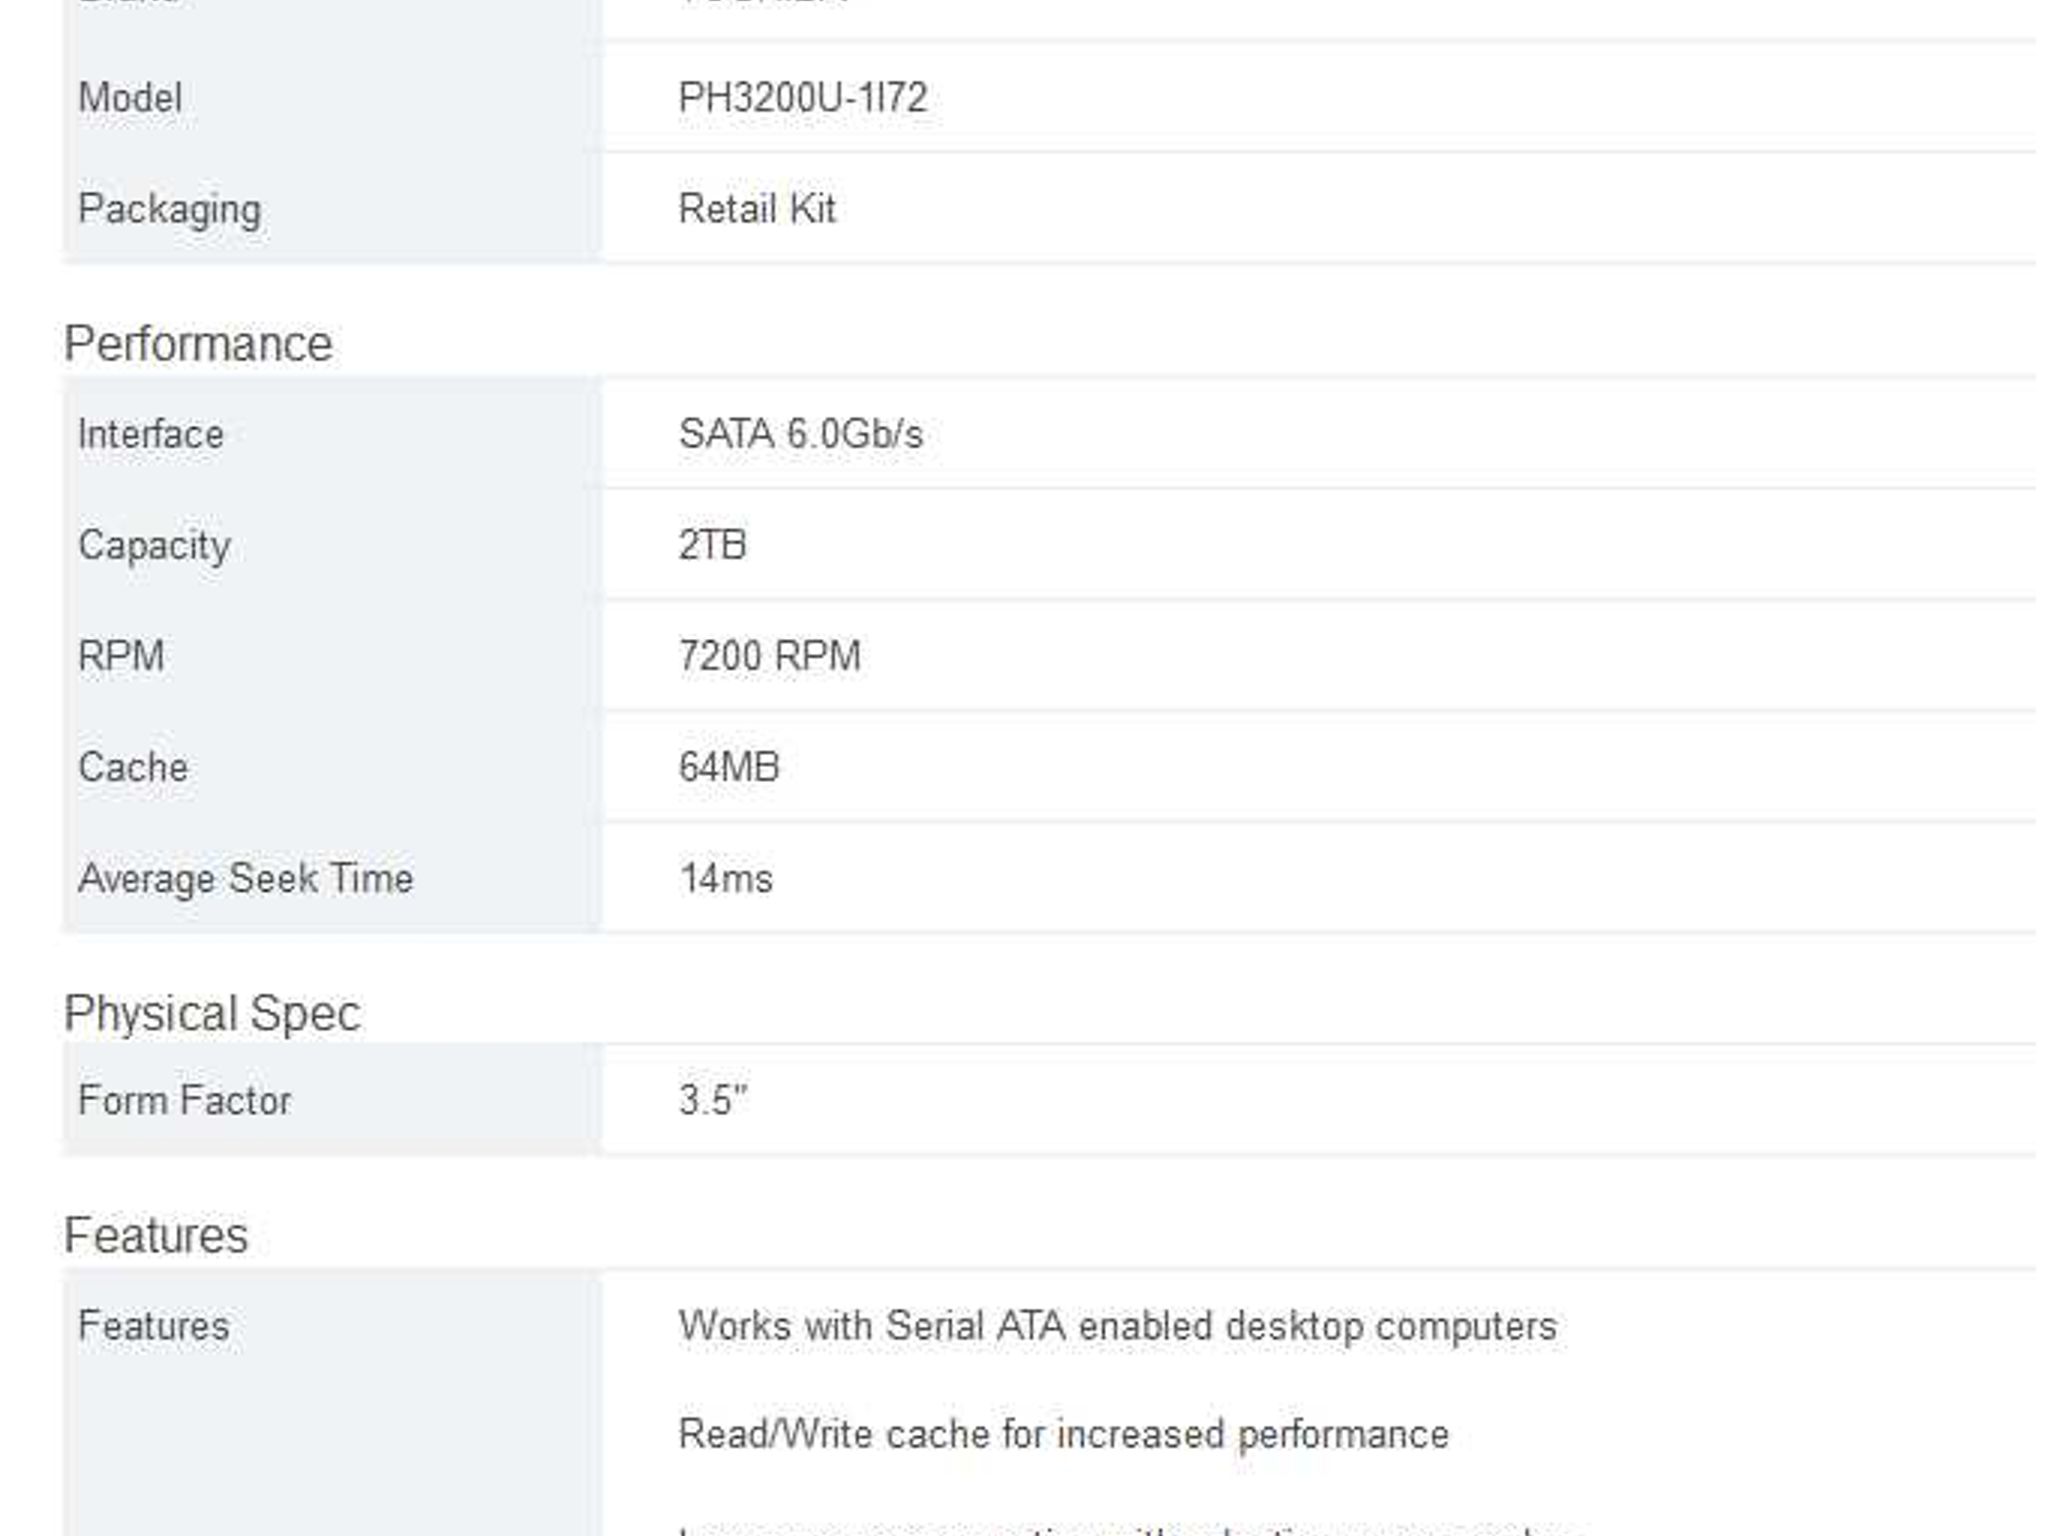The width and height of the screenshot is (2048, 1536).
Task: Select the Interface label
Action: pyautogui.click(x=151, y=434)
